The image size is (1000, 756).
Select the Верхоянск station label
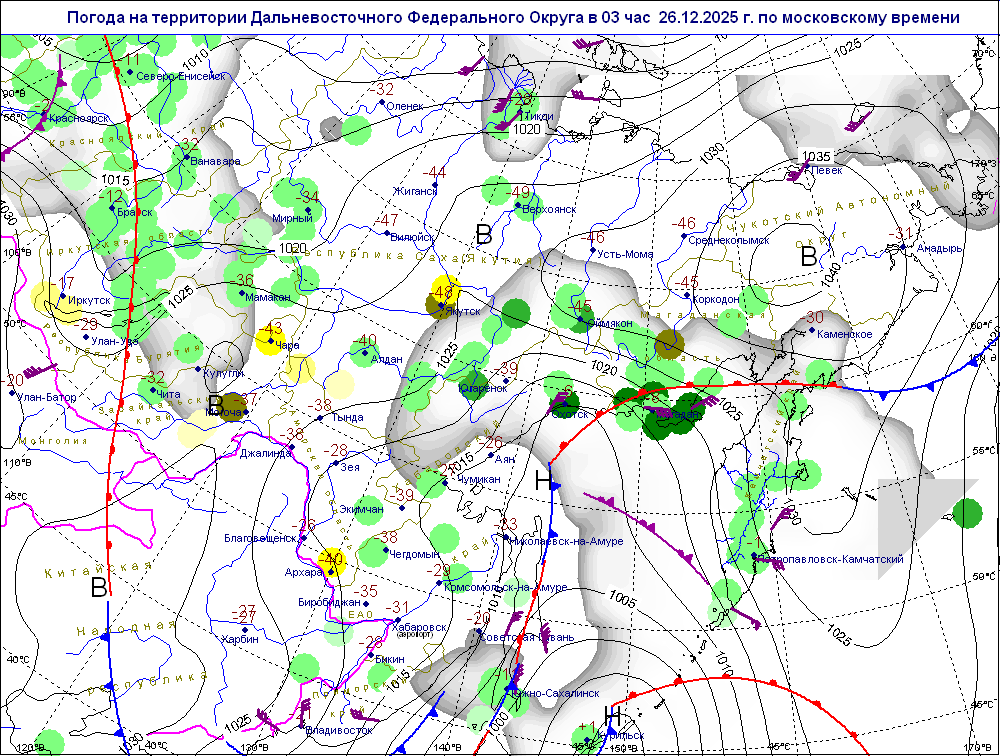click(548, 209)
